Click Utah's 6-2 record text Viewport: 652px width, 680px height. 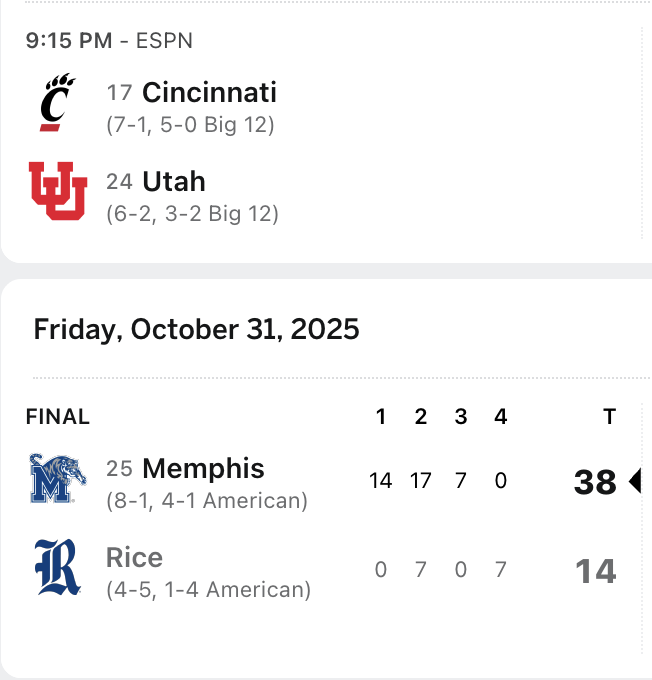(192, 214)
